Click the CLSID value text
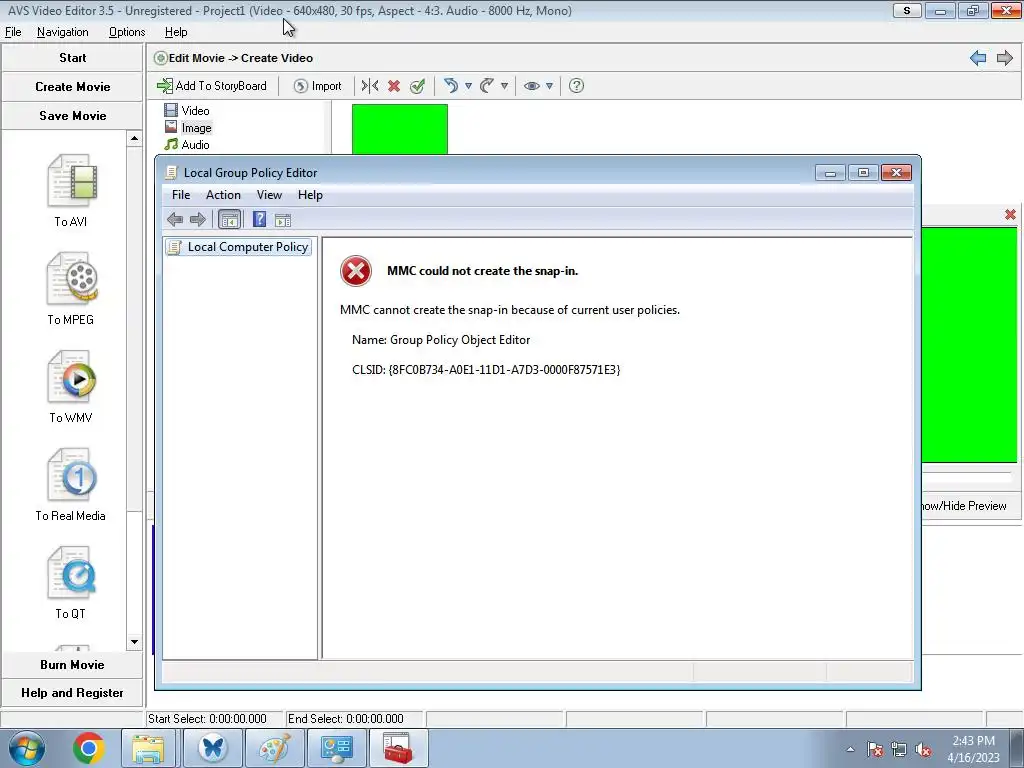1024x768 pixels. (x=504, y=370)
